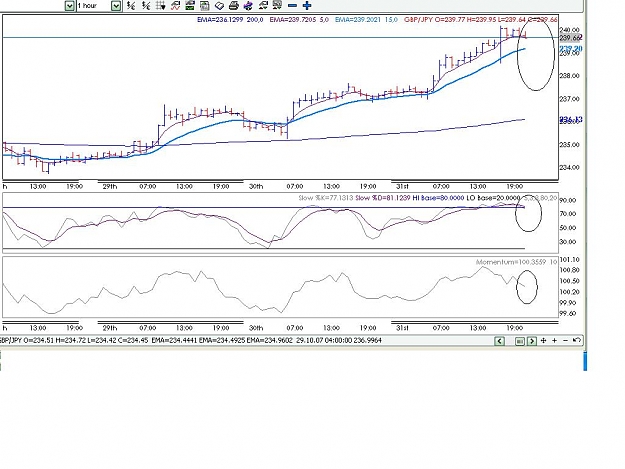The height and width of the screenshot is (469, 625).
Task: Click the 'EMA=239.2021 15,0' legend label
Action: [366, 19]
